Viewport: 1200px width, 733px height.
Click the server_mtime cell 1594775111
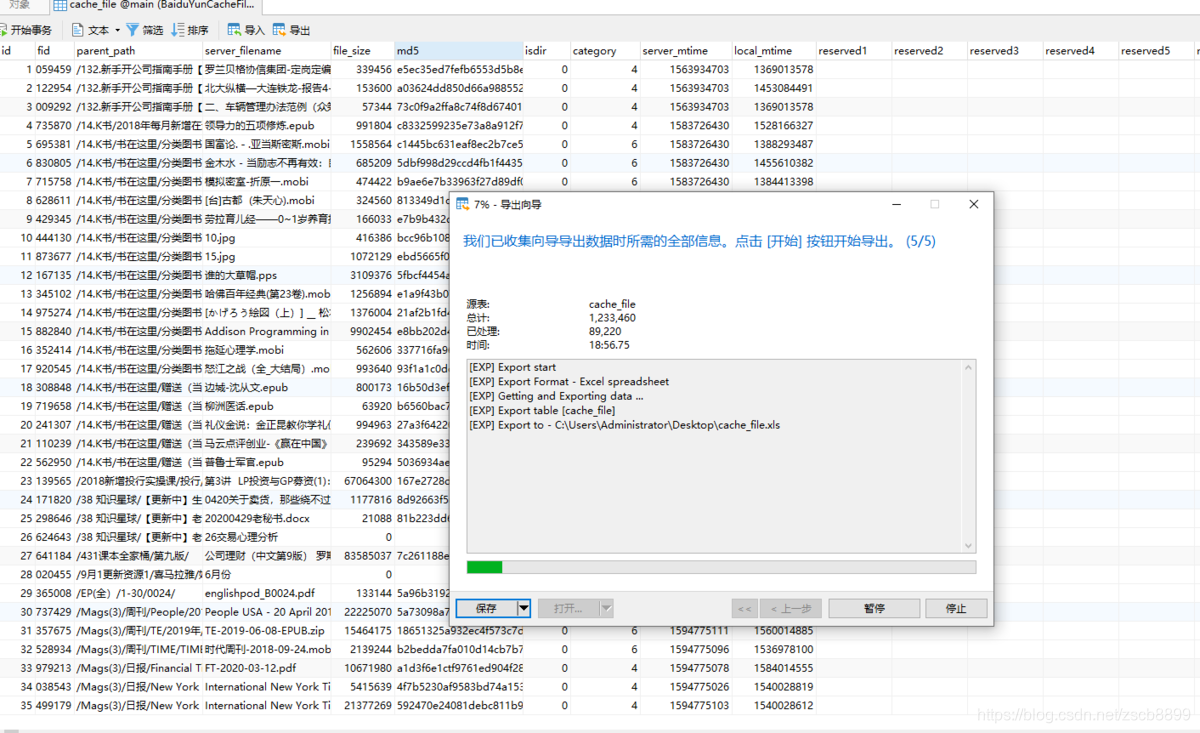[x=686, y=631]
